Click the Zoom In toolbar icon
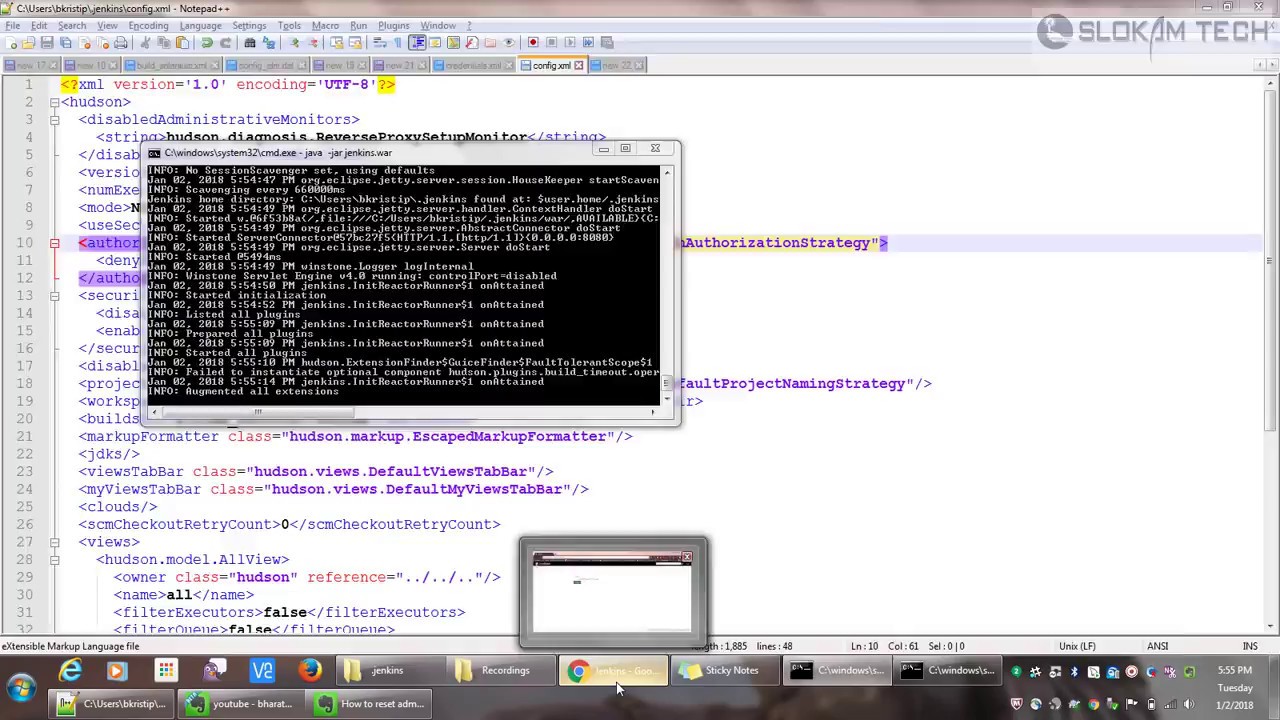The image size is (1280, 720). click(294, 43)
